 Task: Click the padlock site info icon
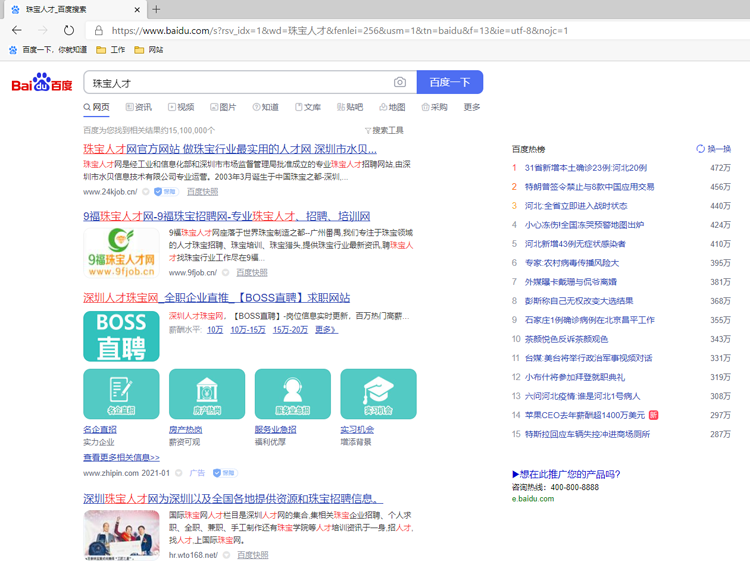[x=99, y=30]
